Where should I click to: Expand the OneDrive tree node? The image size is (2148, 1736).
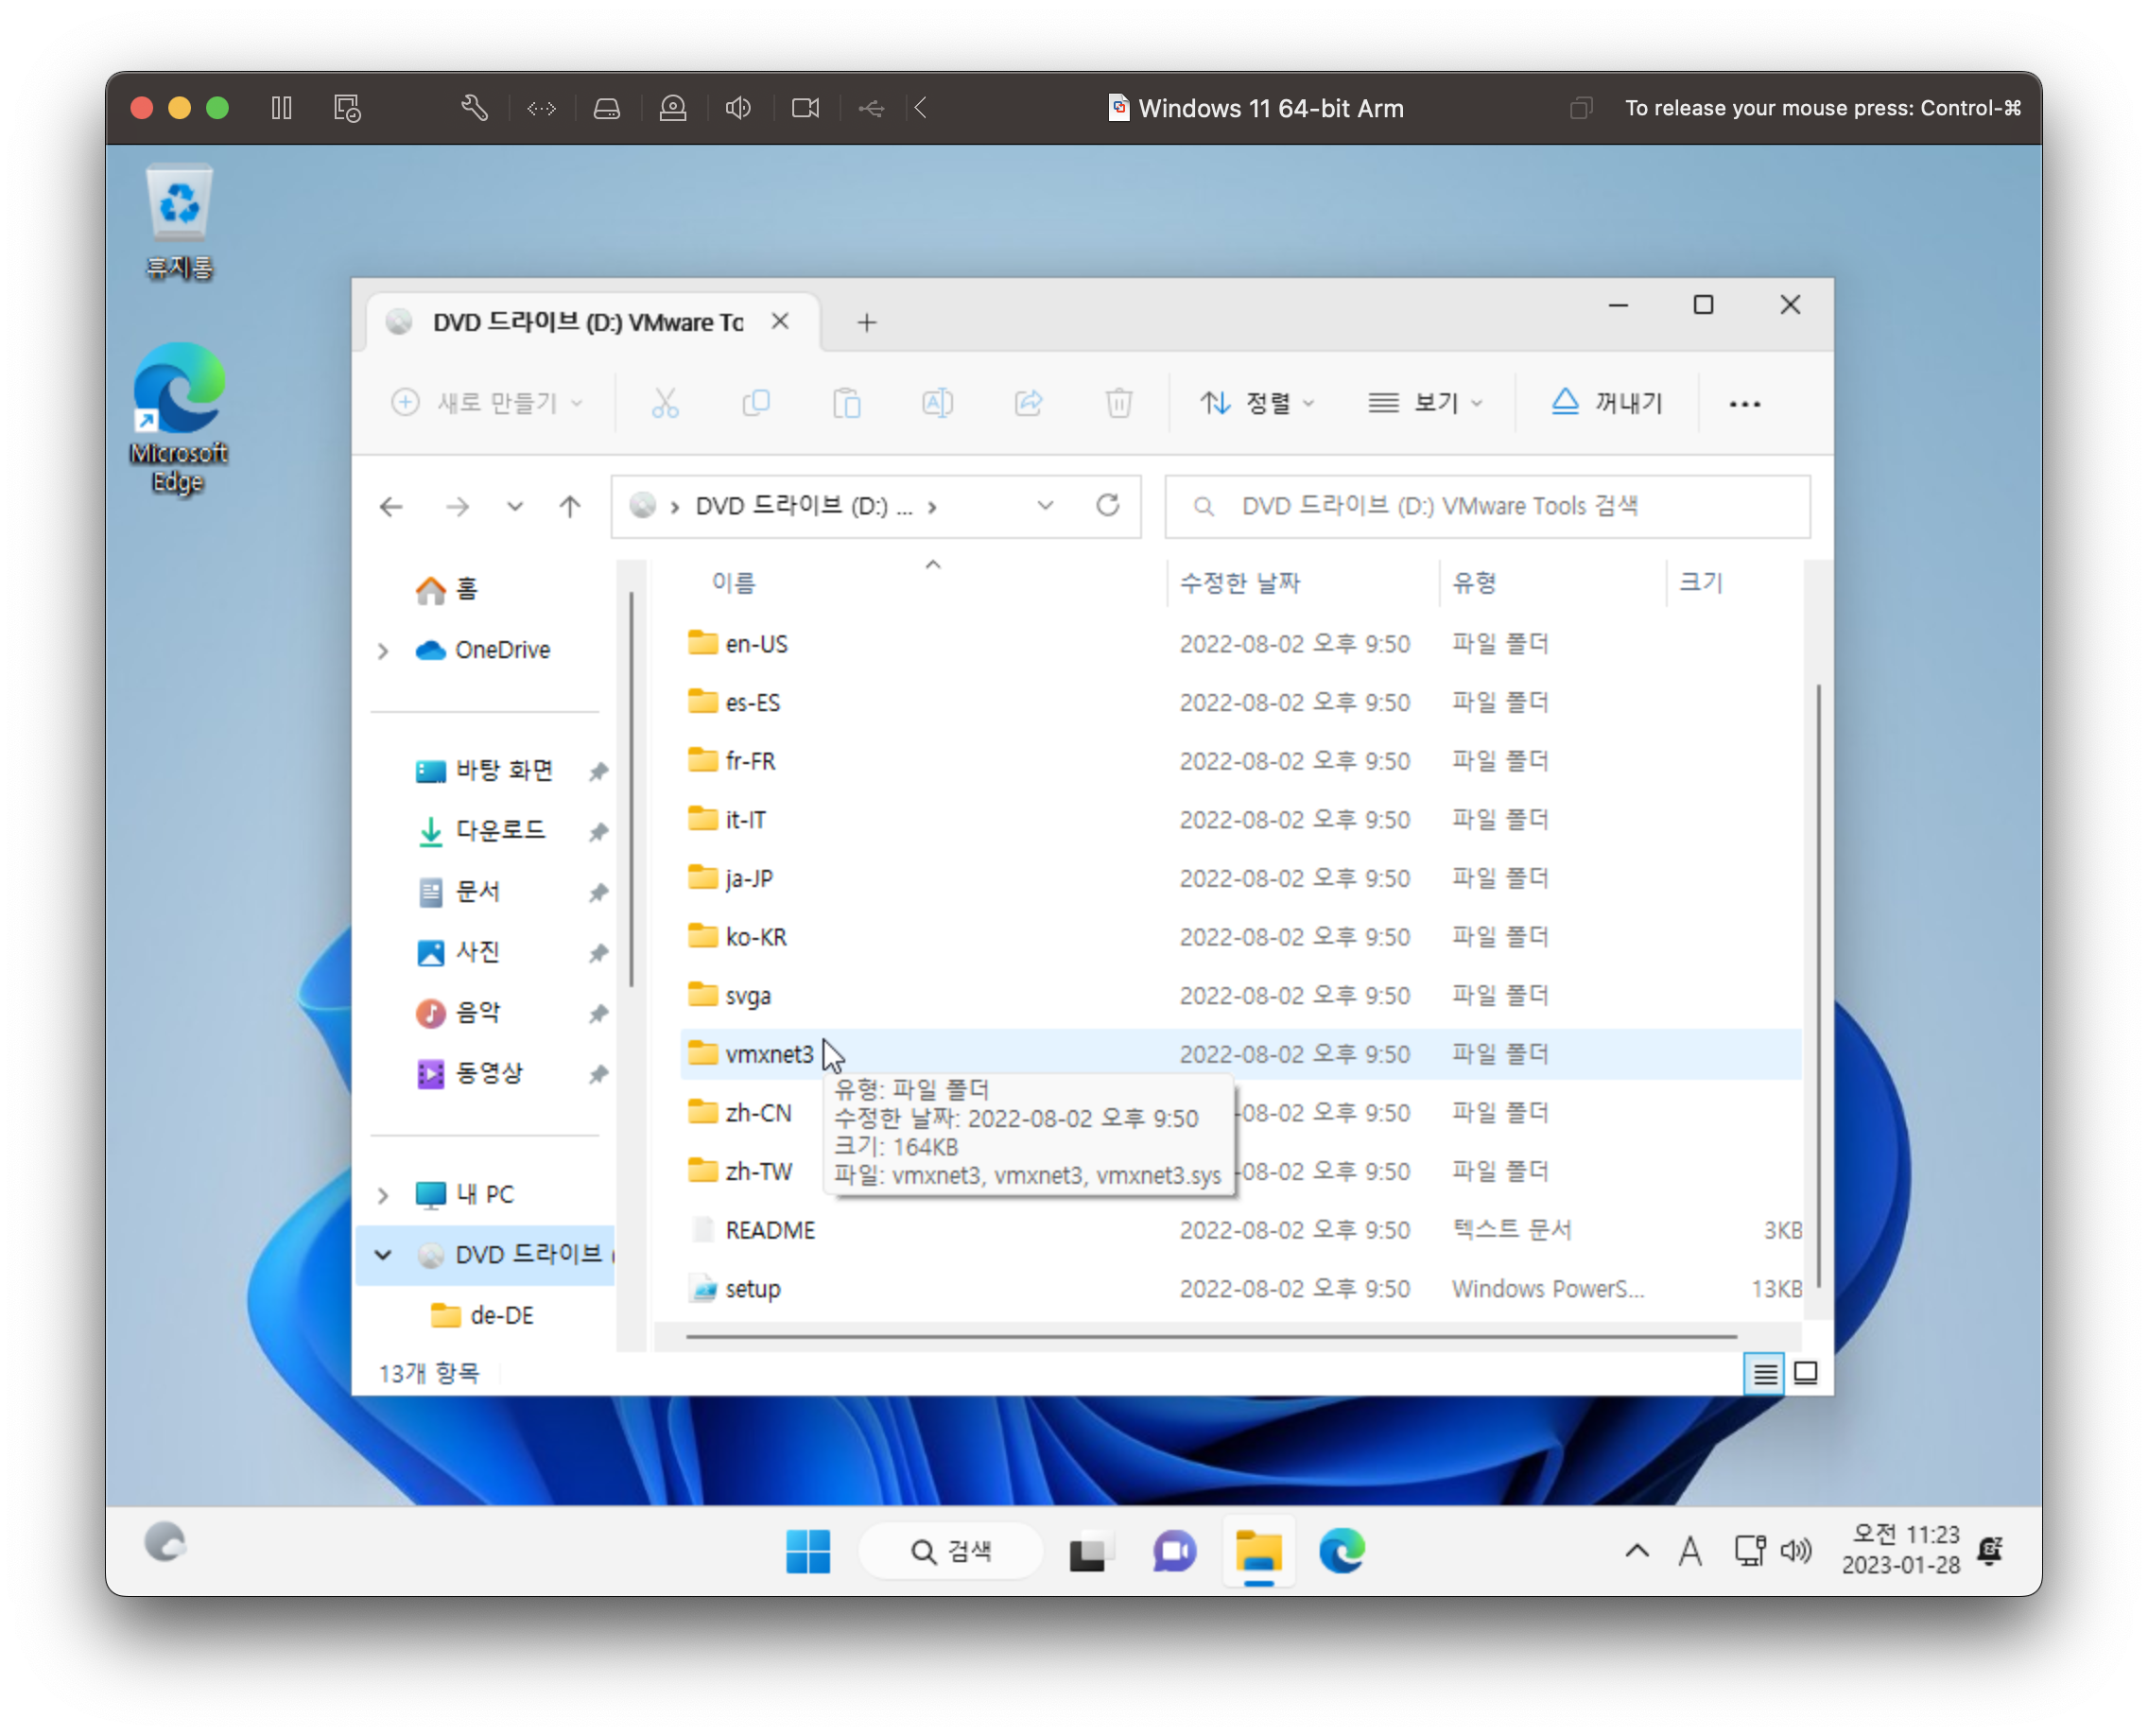tap(383, 651)
